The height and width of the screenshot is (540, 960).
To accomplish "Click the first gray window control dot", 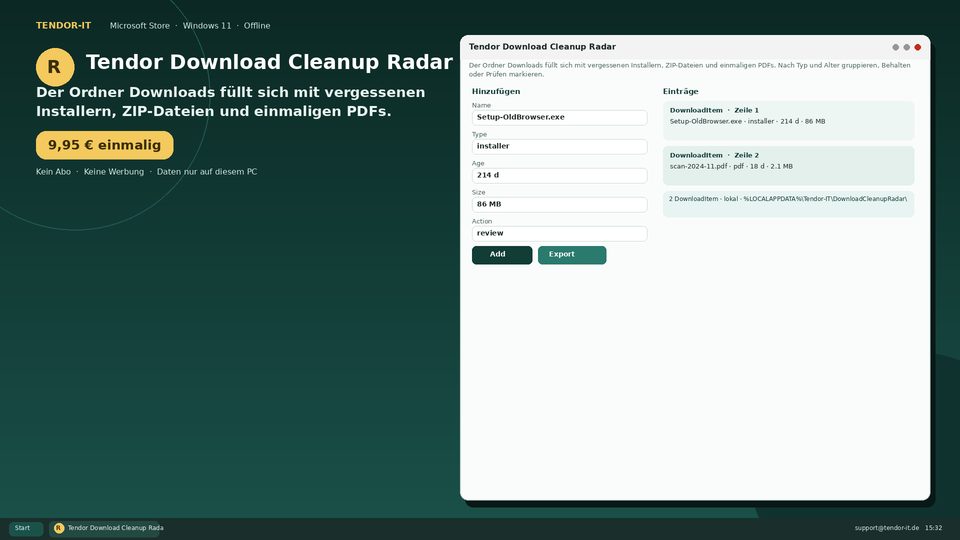I will [896, 47].
